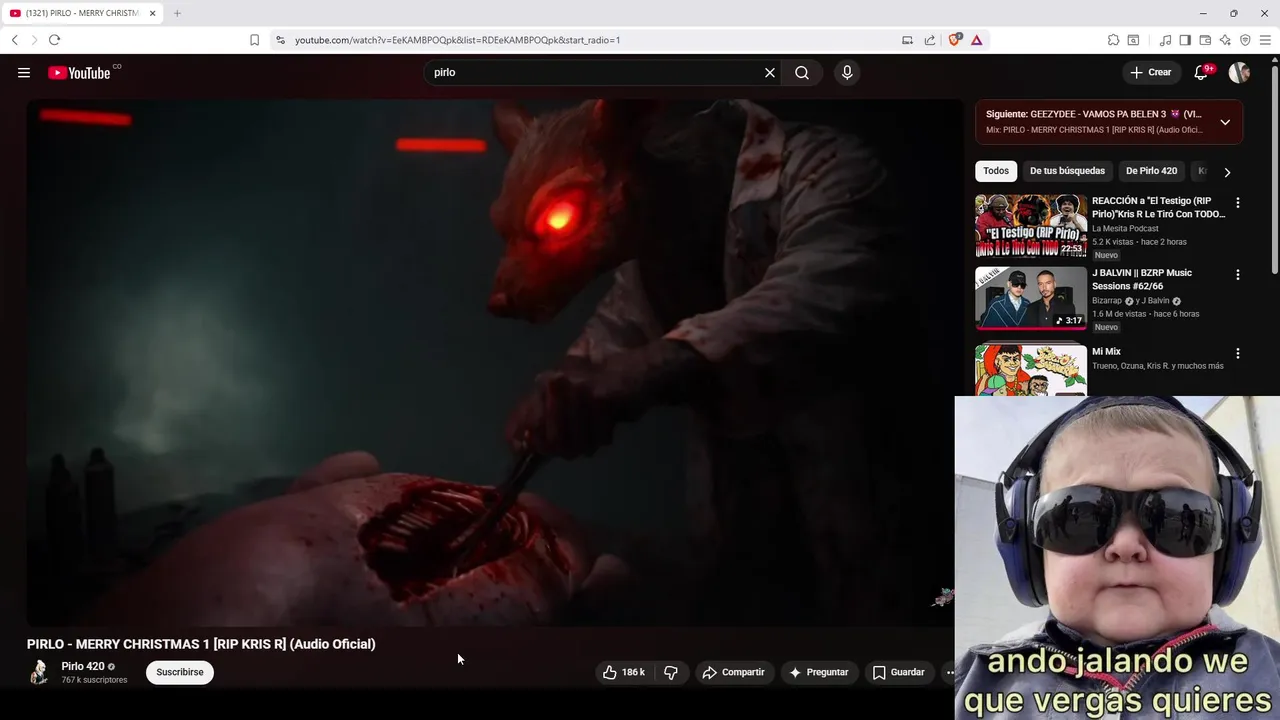
Task: Click the search-tabs icon in the browser toolbar
Action: [1133, 40]
